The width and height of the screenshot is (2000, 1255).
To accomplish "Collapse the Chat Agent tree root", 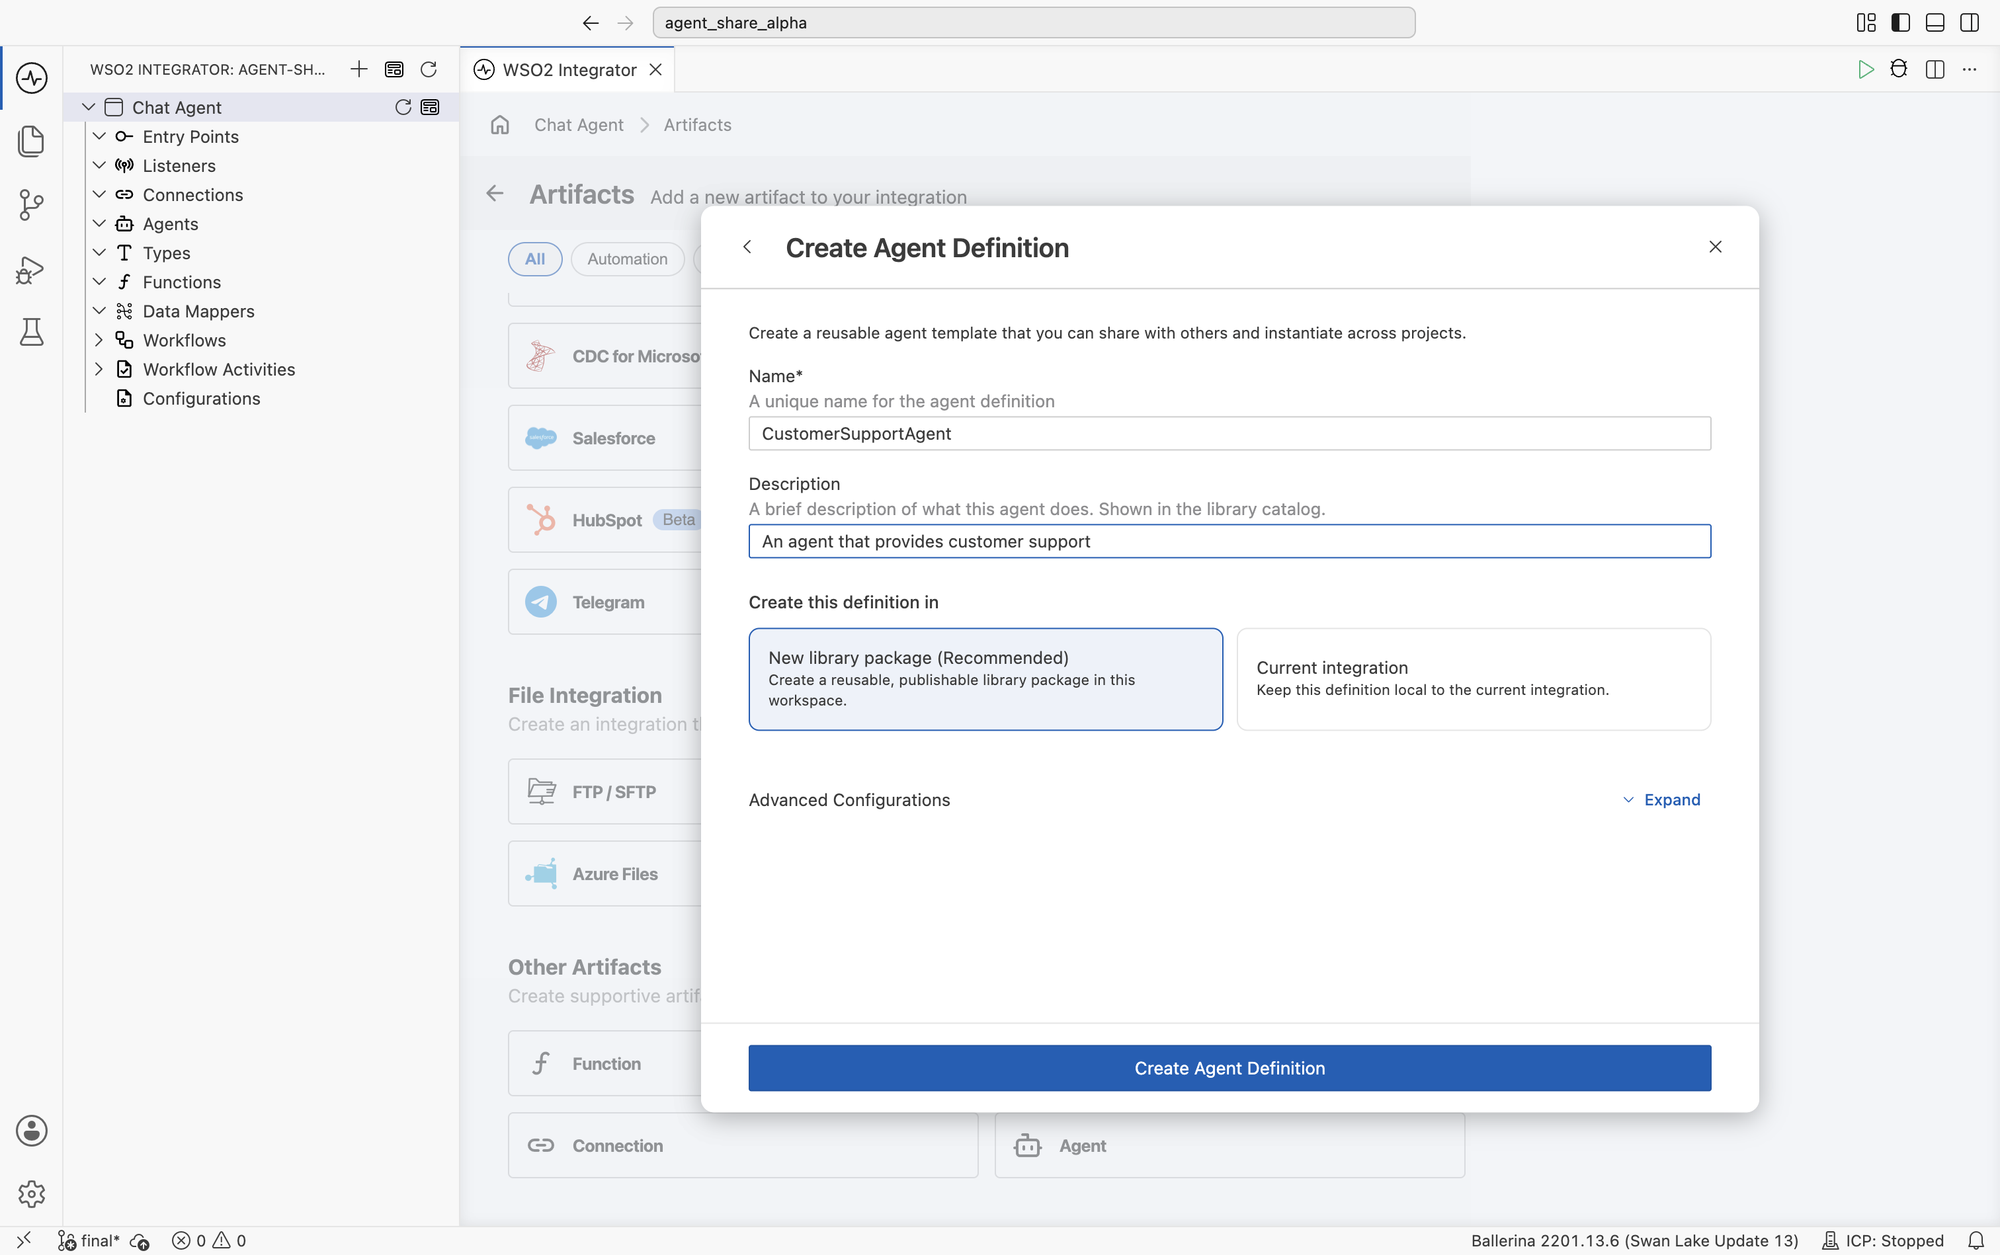I will coord(89,107).
